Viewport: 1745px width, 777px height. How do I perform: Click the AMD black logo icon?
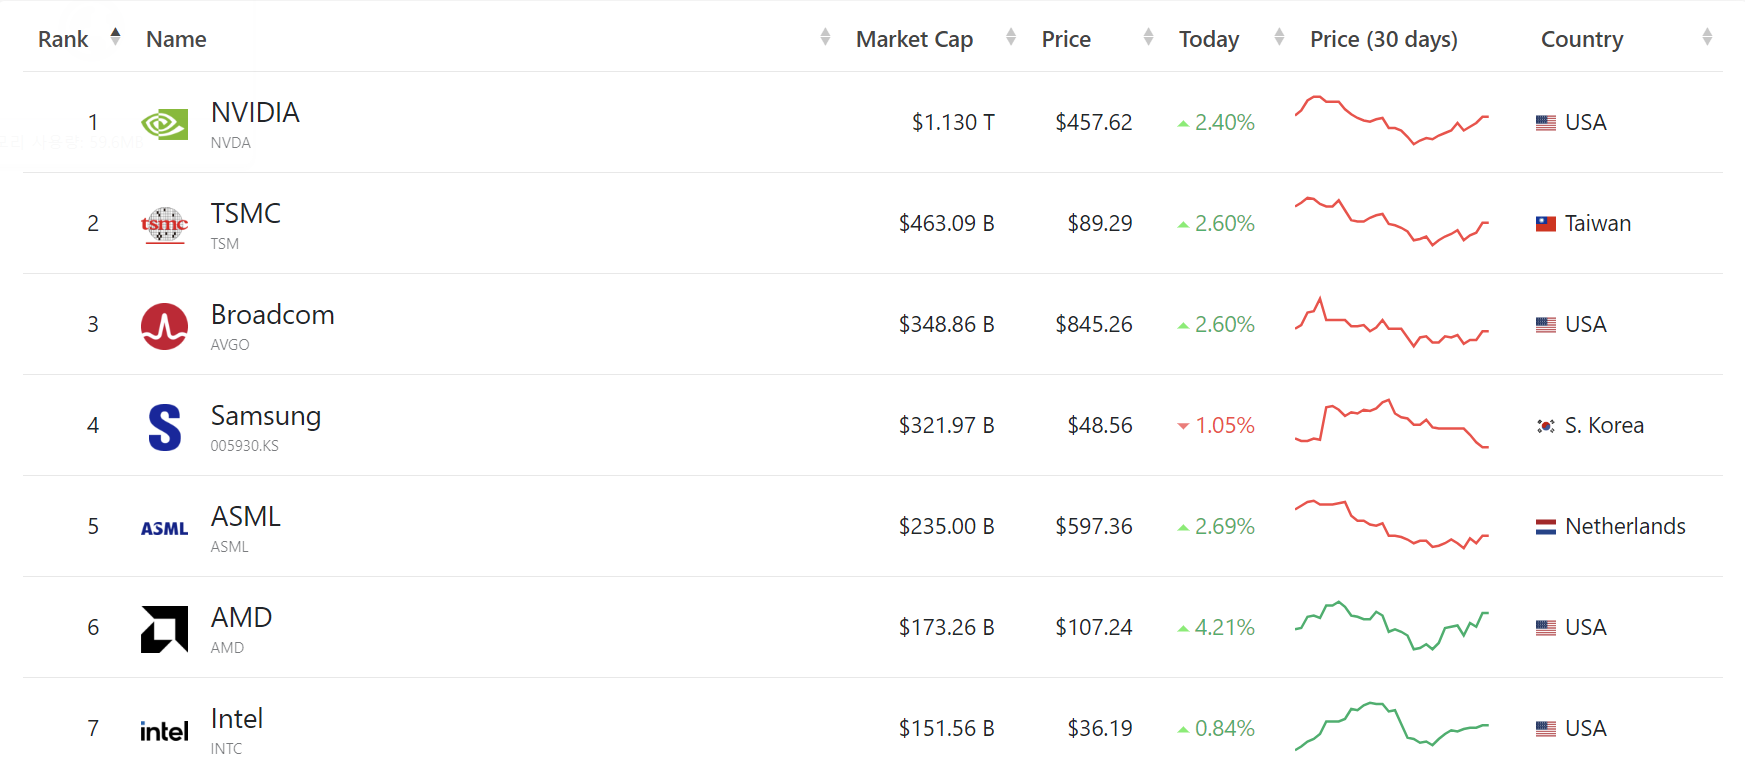click(x=164, y=629)
